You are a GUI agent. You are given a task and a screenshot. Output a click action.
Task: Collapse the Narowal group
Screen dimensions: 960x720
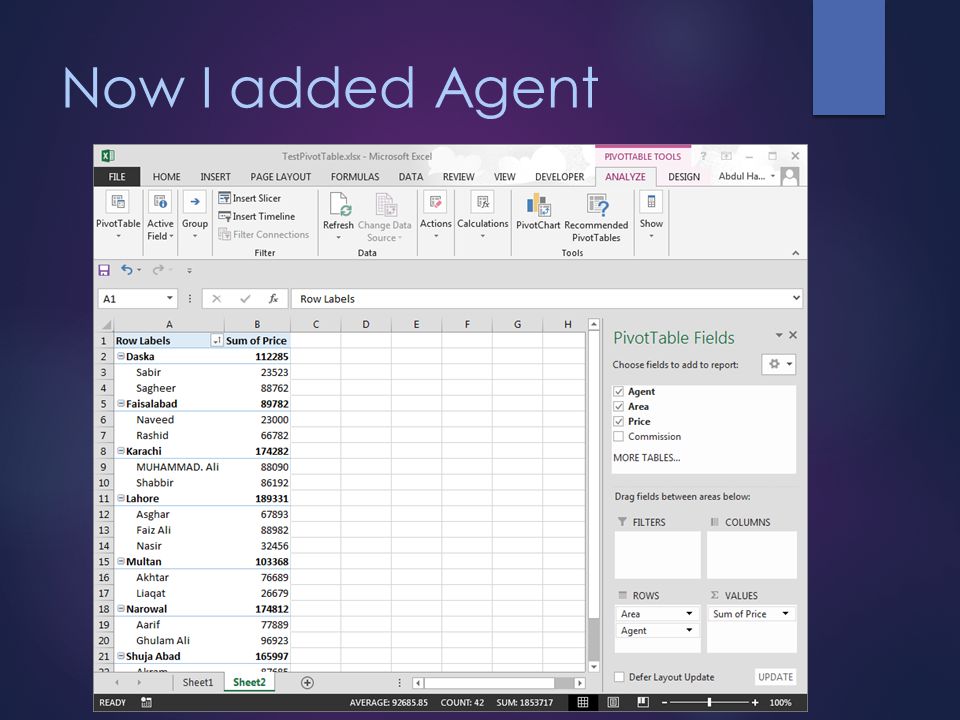click(x=121, y=609)
